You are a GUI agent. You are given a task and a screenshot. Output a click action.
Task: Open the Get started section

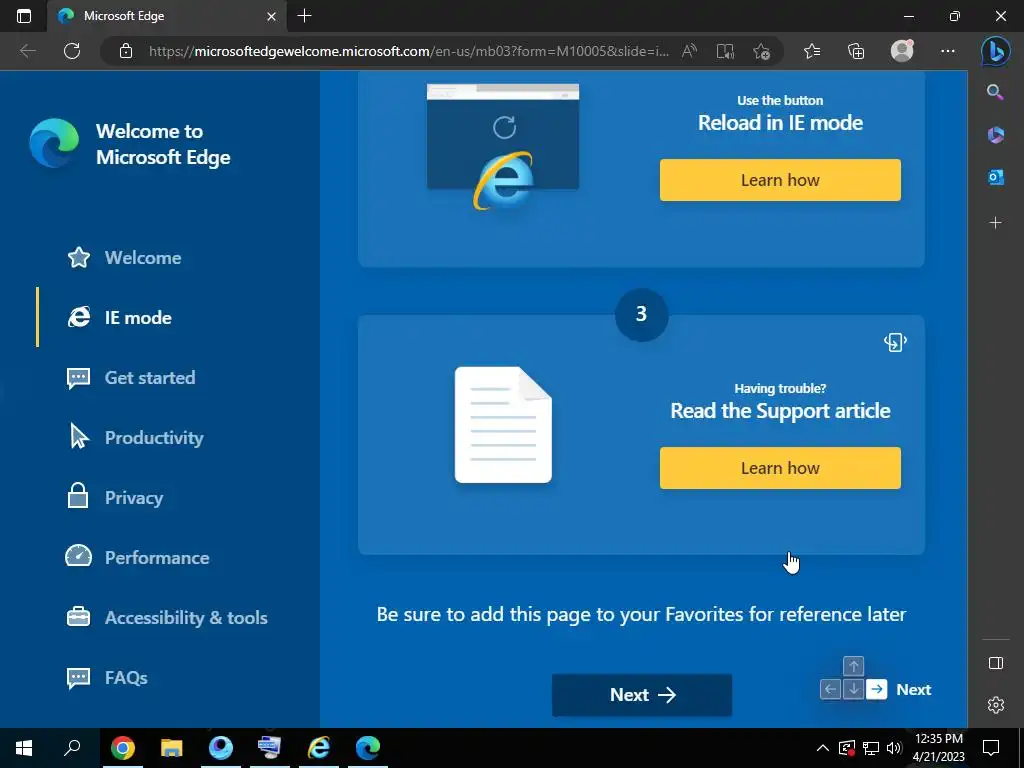(x=131, y=377)
